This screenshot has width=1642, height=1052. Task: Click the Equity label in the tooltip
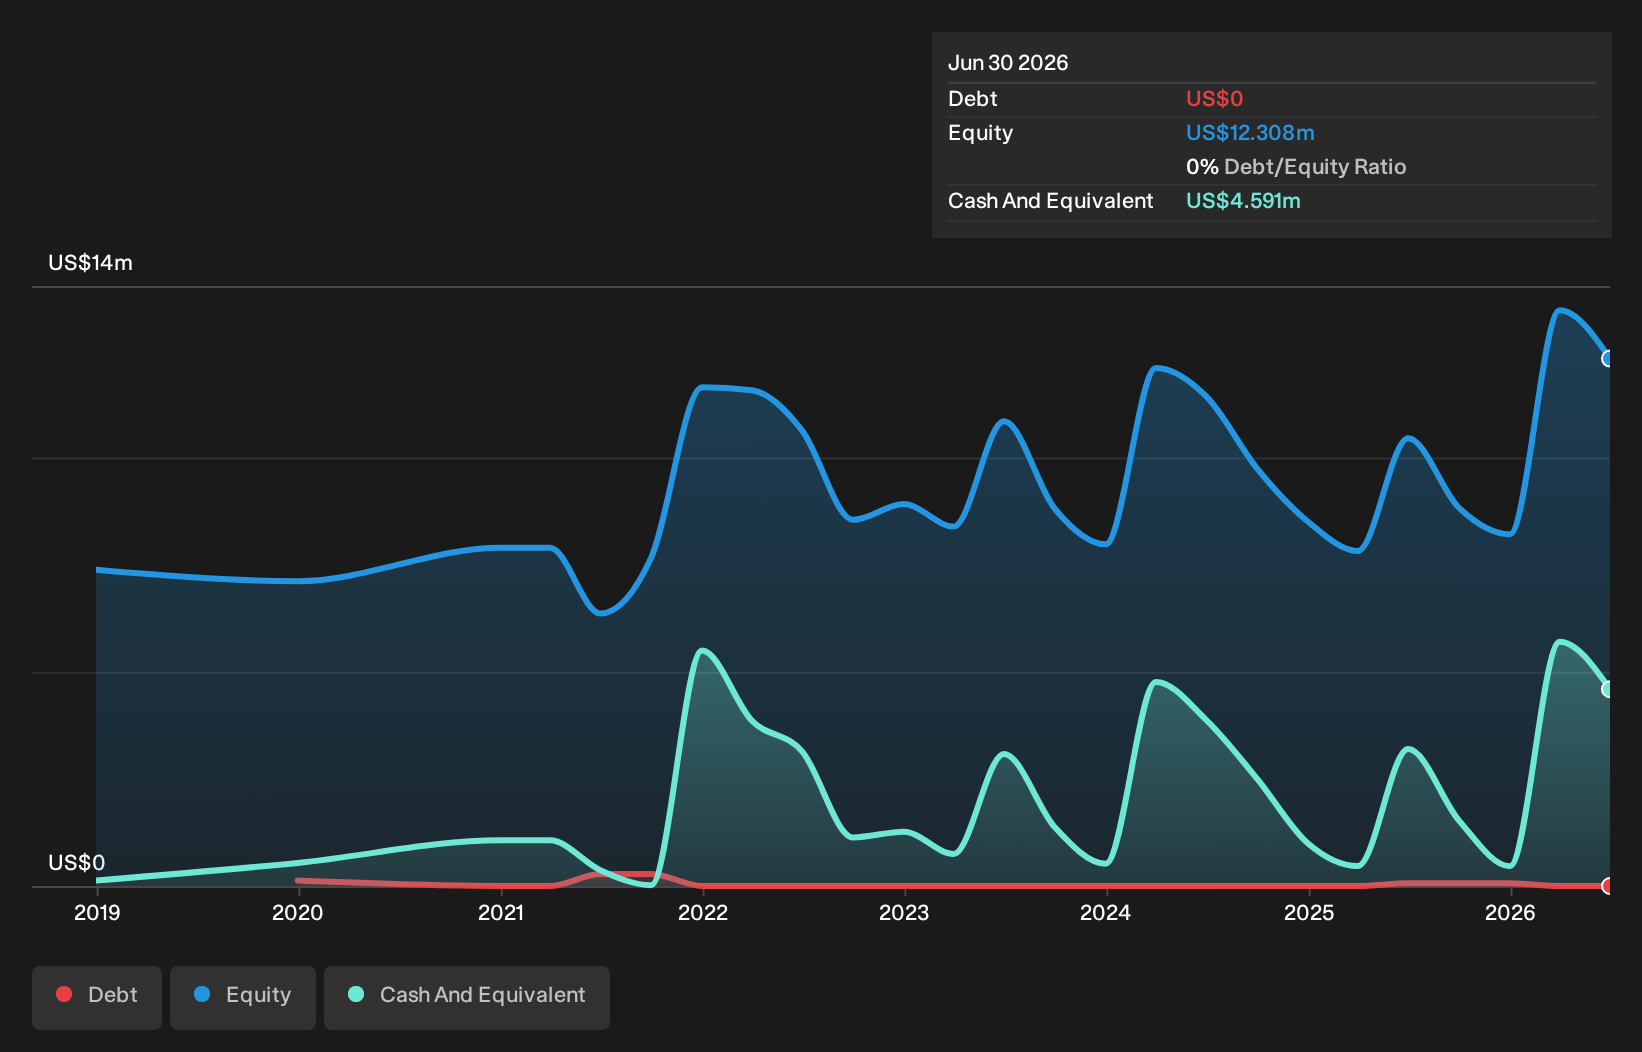(981, 133)
